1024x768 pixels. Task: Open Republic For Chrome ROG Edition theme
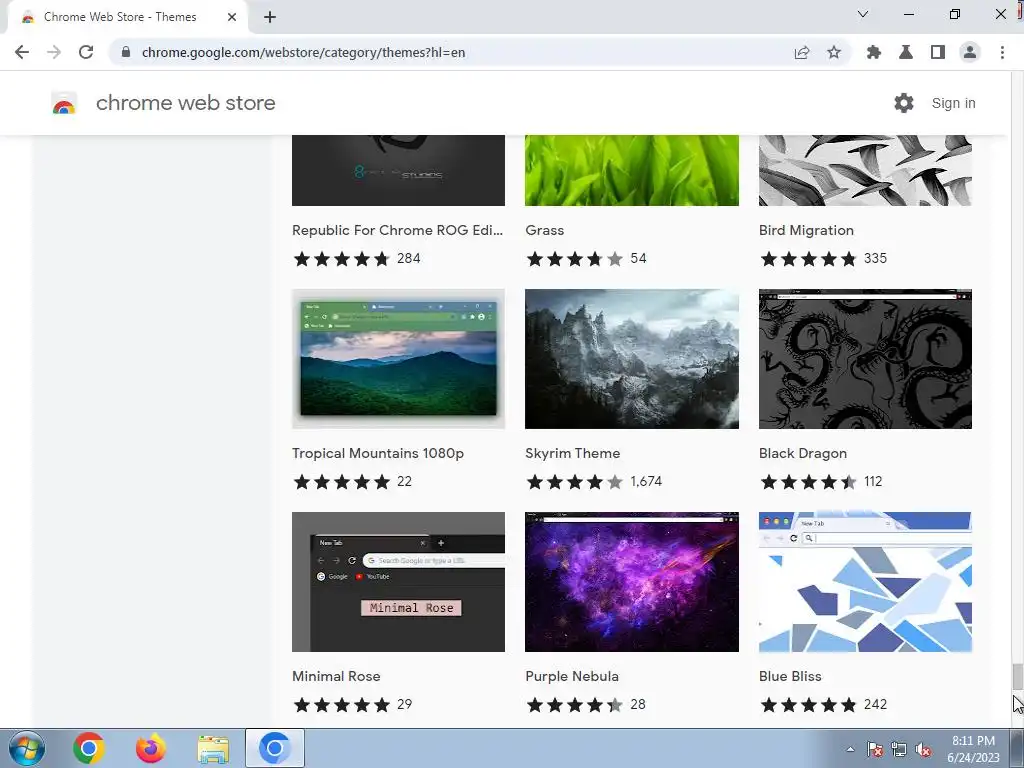(397, 230)
